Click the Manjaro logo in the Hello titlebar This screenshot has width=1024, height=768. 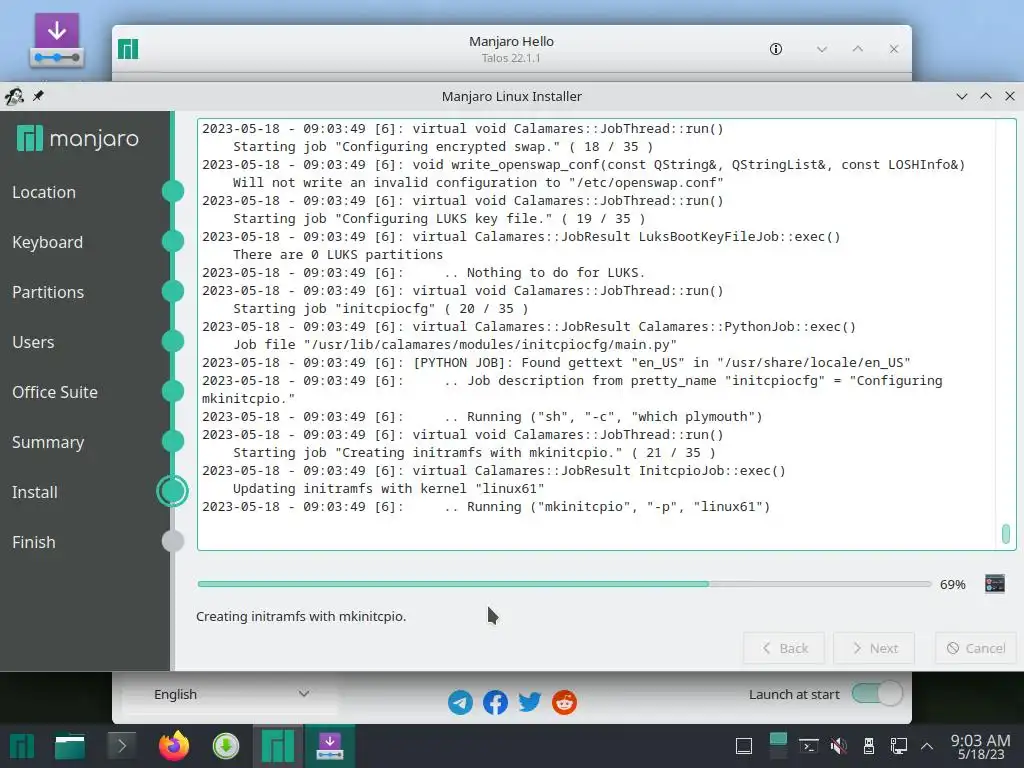(128, 49)
